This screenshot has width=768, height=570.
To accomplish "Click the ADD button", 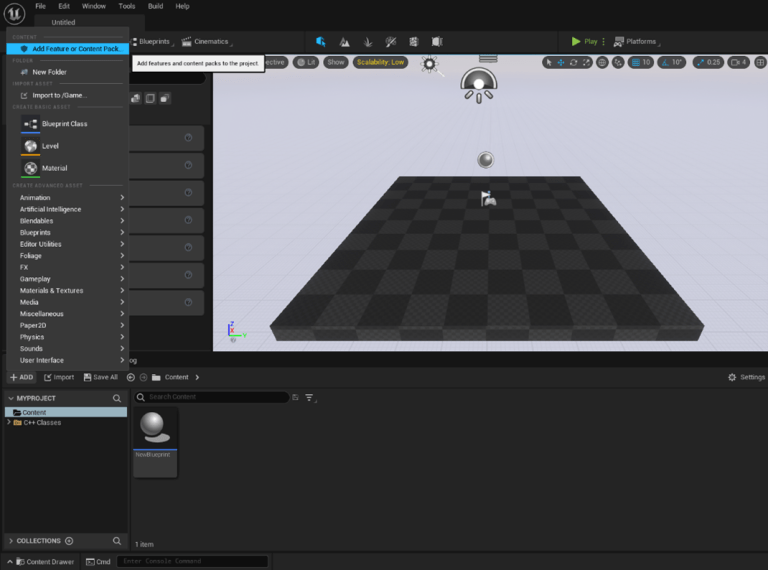I will (22, 377).
